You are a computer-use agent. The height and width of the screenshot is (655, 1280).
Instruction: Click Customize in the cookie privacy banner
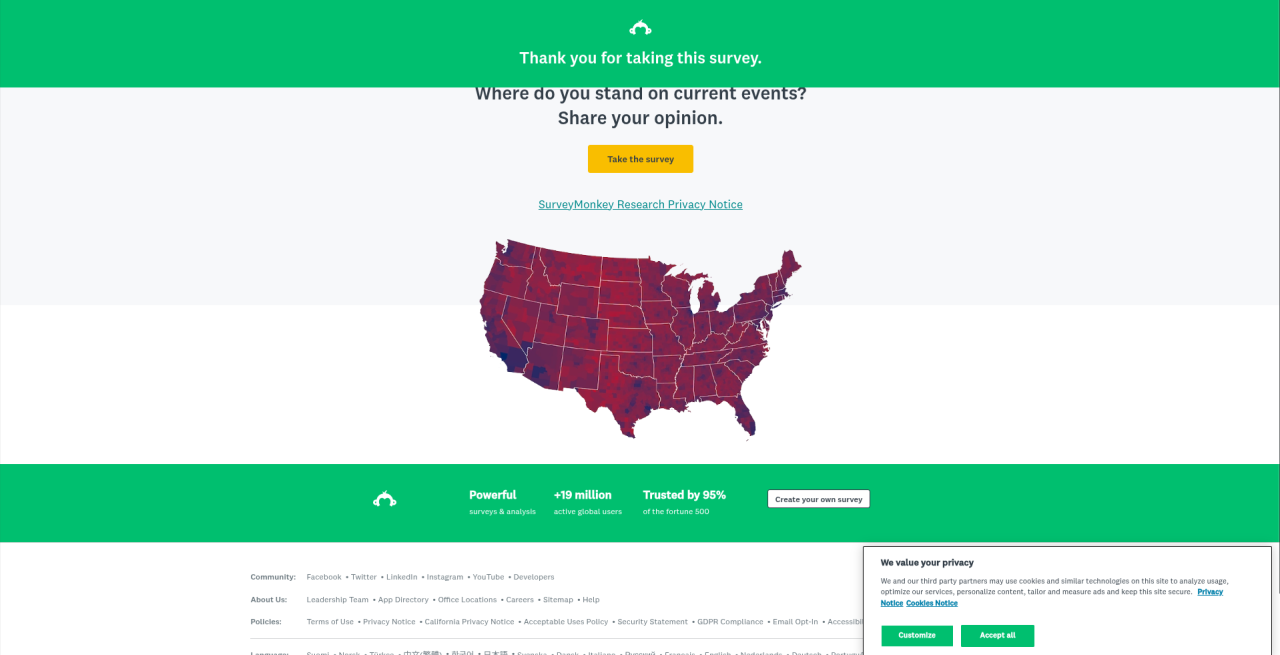[x=917, y=635]
